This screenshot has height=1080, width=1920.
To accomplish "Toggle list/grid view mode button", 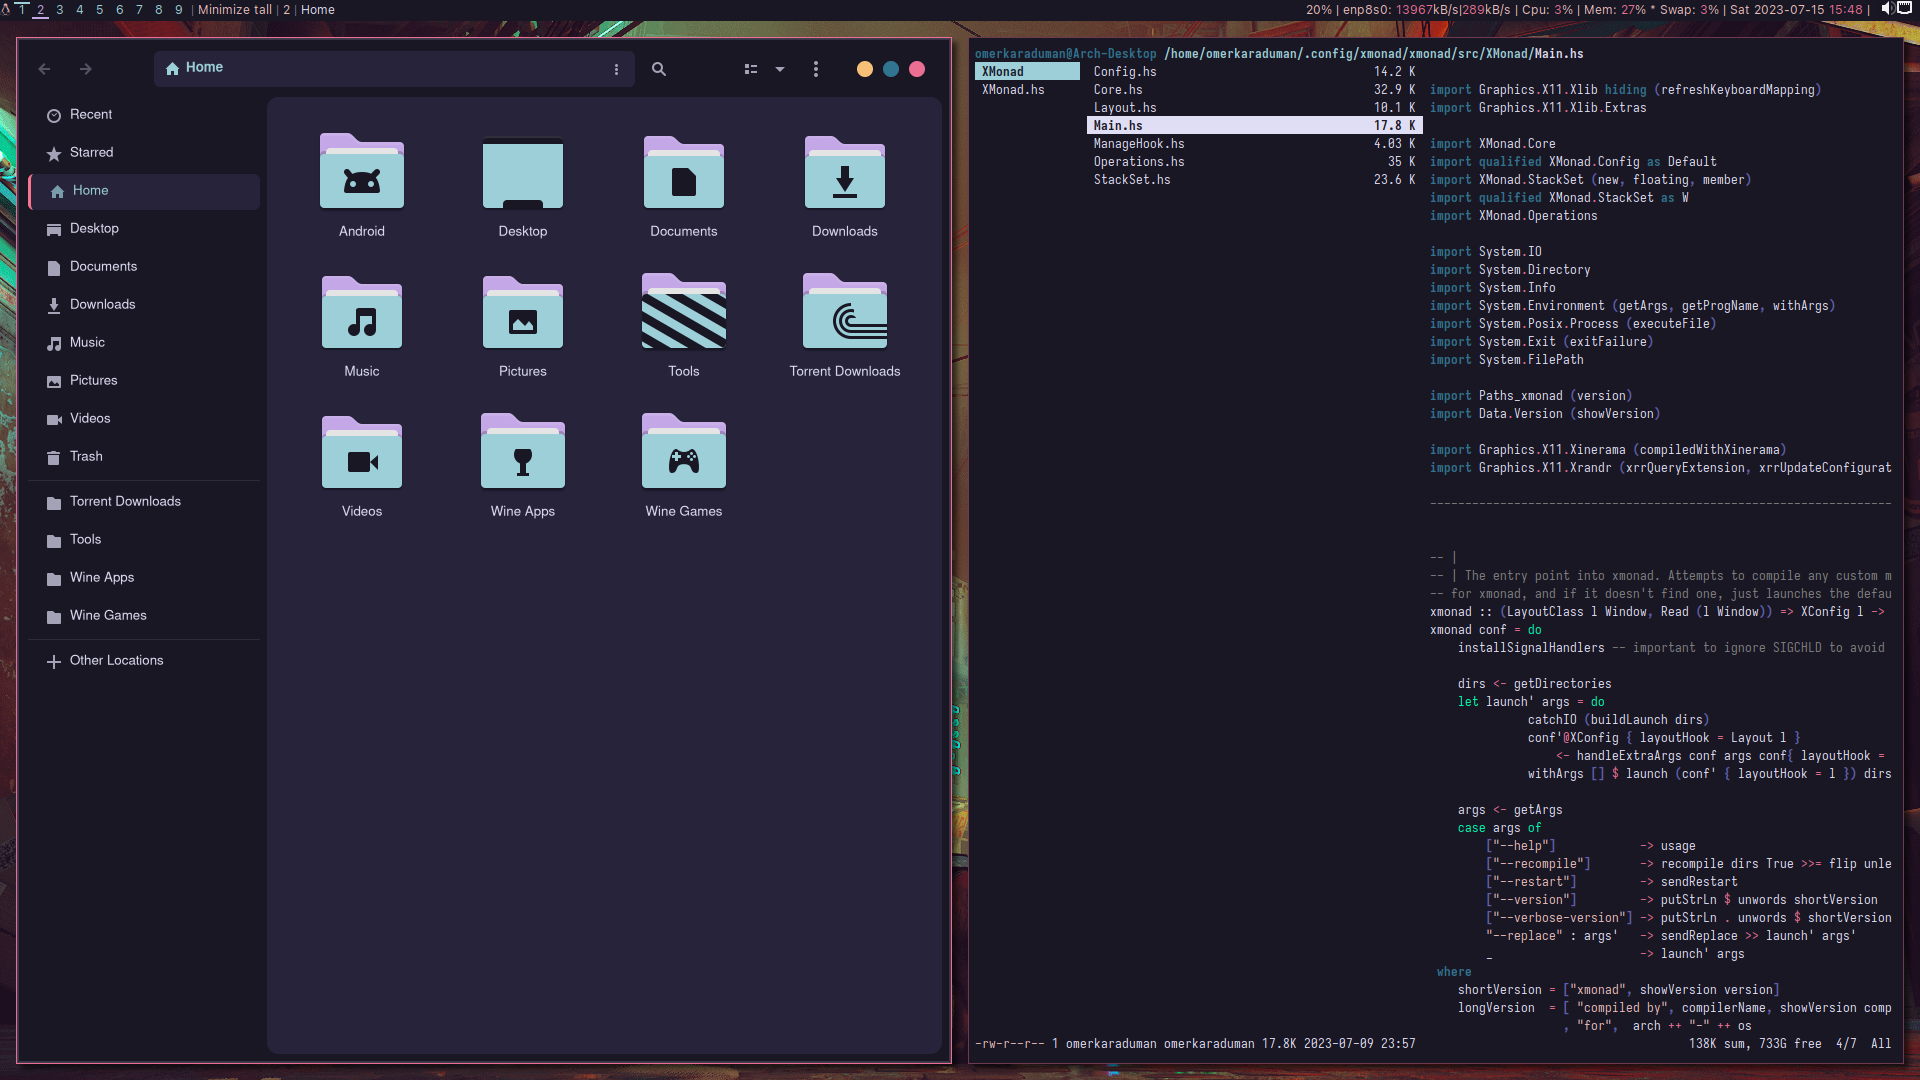I will point(751,69).
